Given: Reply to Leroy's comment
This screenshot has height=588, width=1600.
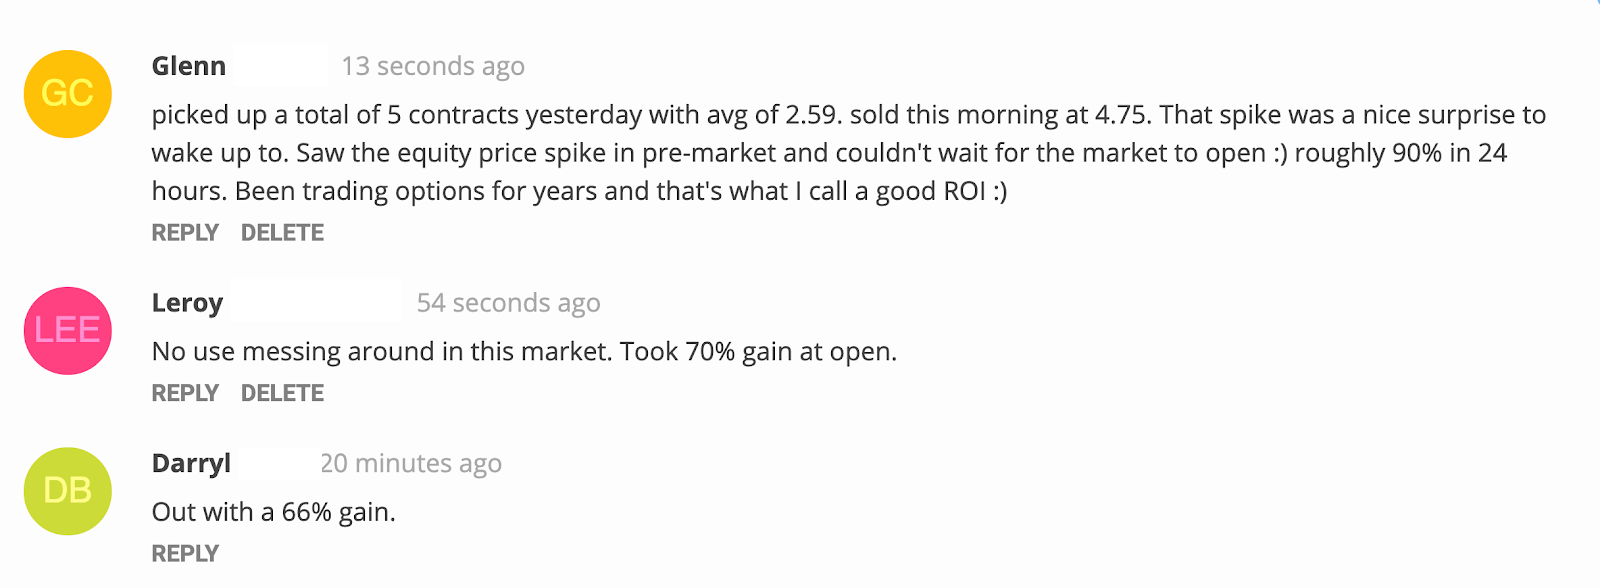Looking at the screenshot, I should (185, 393).
